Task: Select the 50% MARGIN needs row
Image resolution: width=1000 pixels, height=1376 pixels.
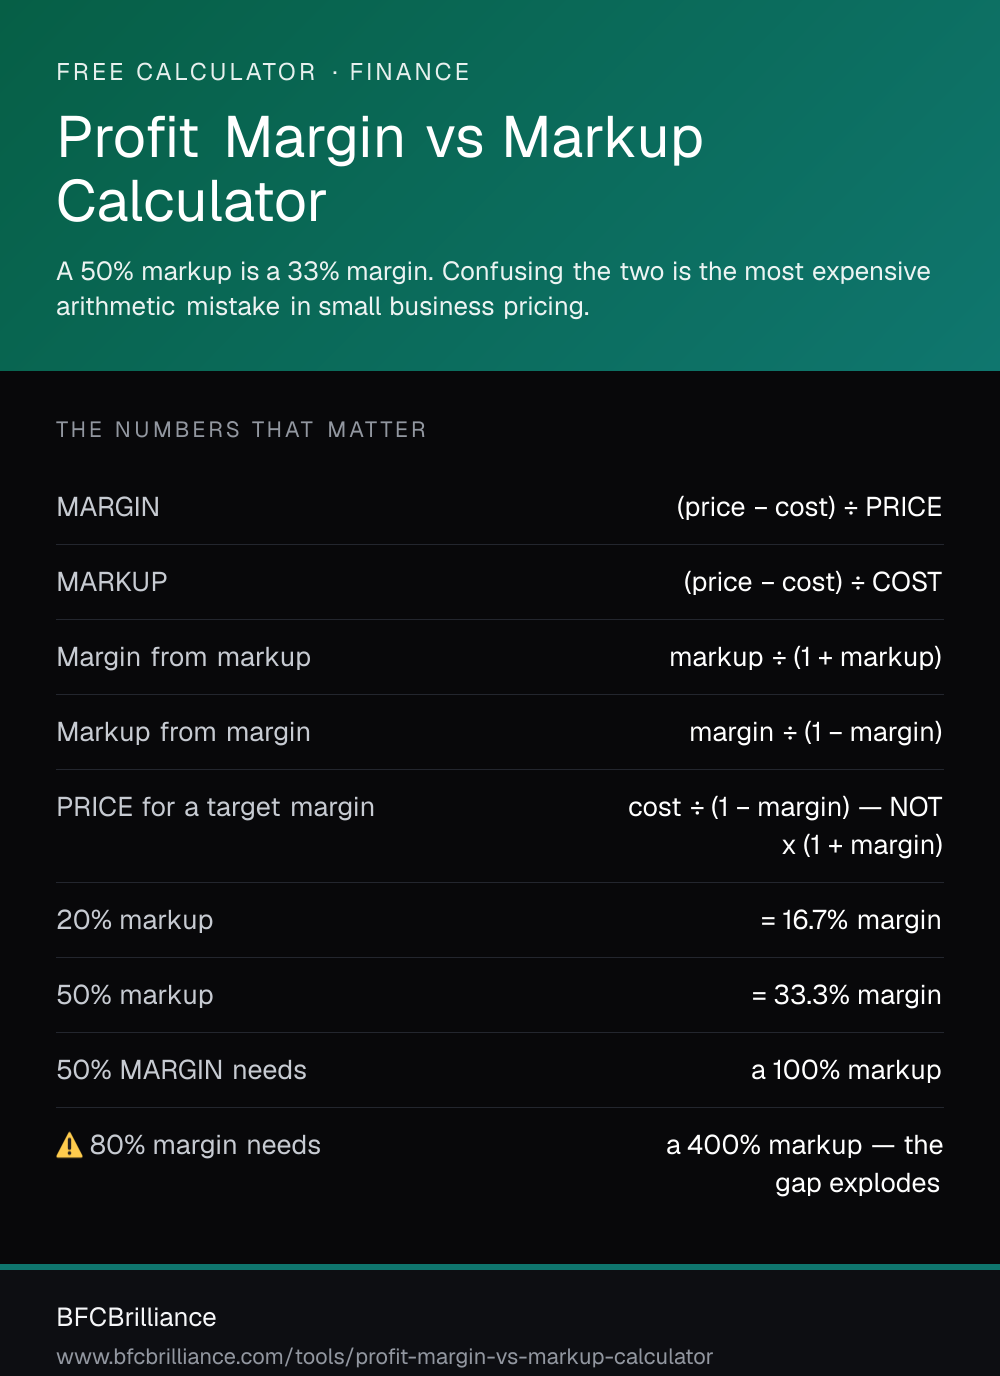Action: pos(500,1070)
